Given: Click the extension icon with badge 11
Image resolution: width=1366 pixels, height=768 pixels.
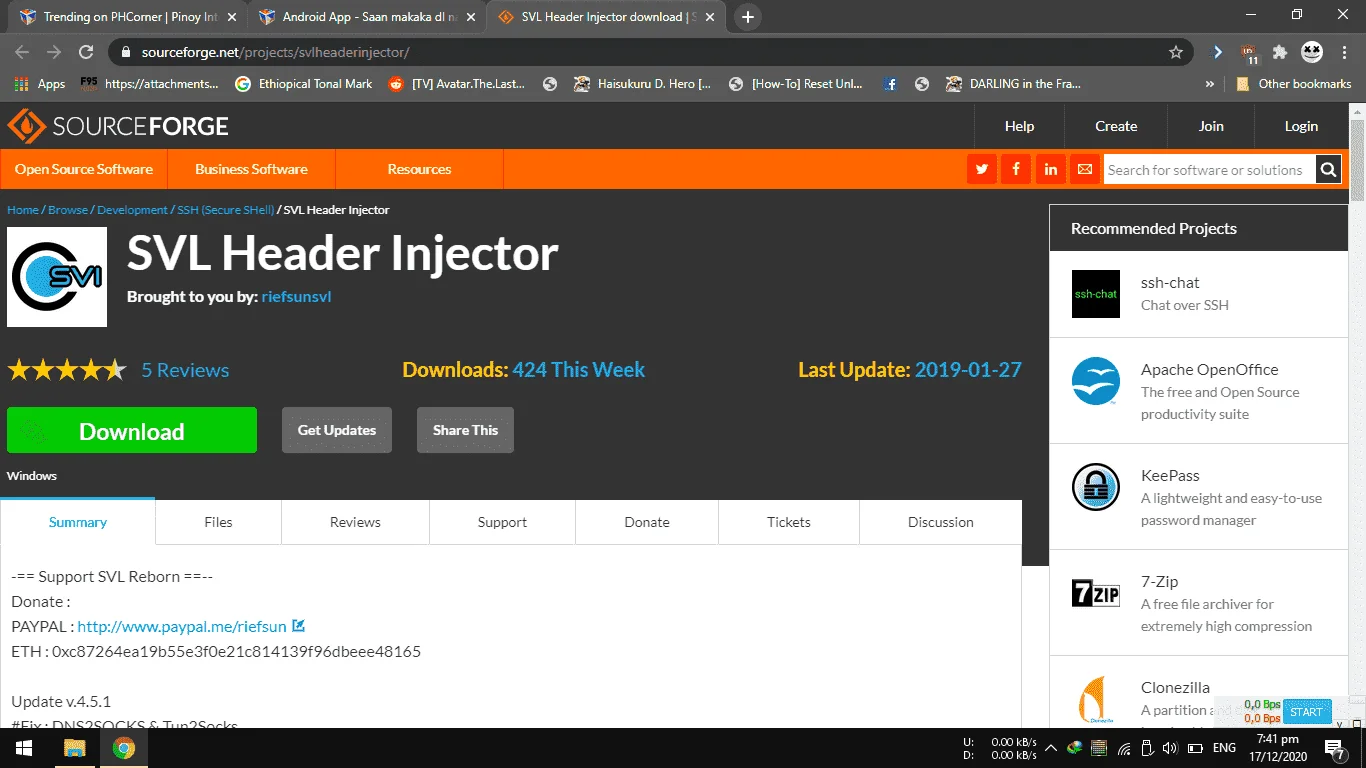Looking at the screenshot, I should coord(1249,52).
